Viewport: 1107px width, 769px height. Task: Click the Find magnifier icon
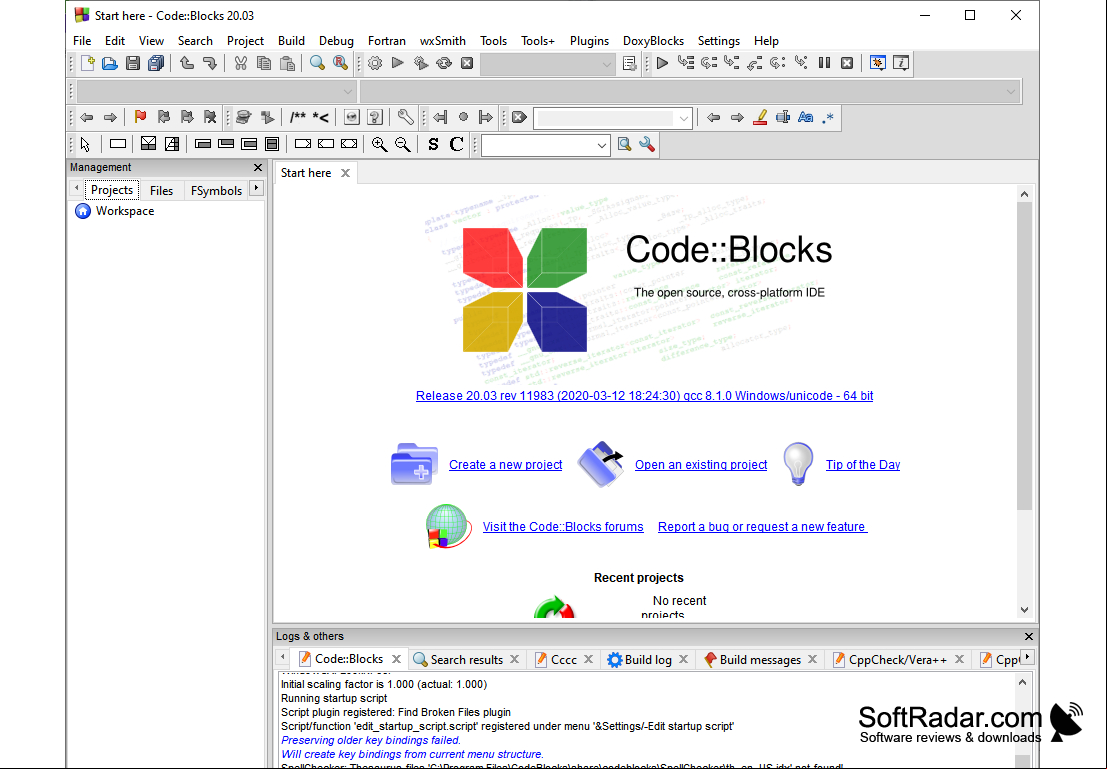coord(317,64)
